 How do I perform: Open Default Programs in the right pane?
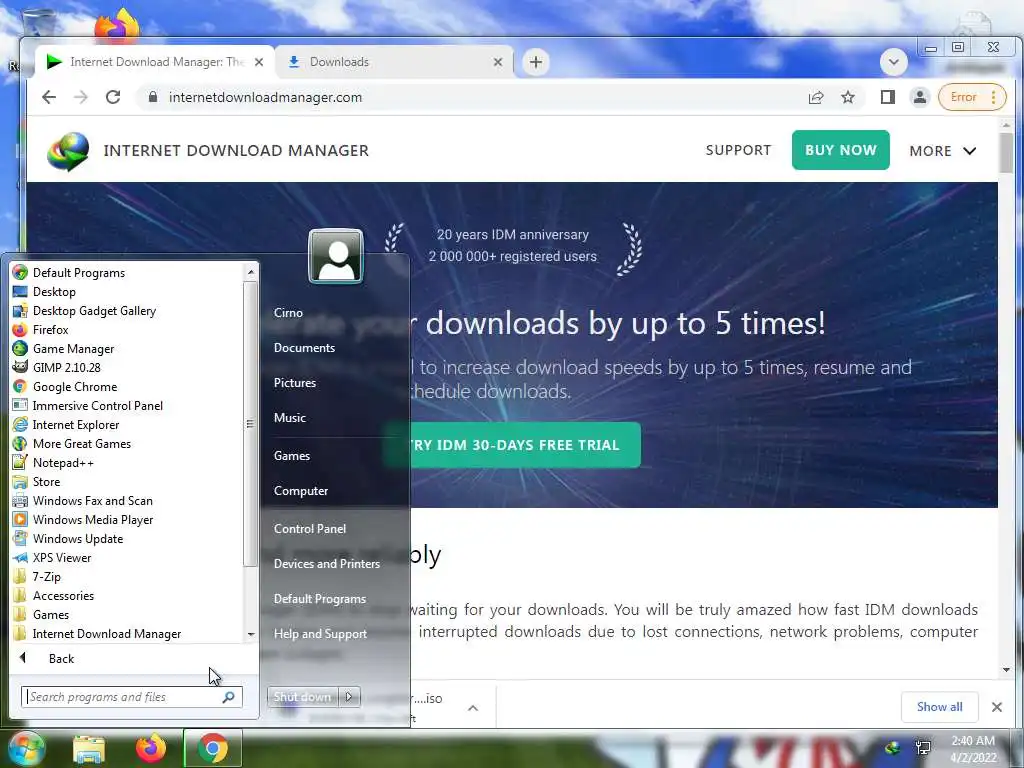[x=320, y=599]
